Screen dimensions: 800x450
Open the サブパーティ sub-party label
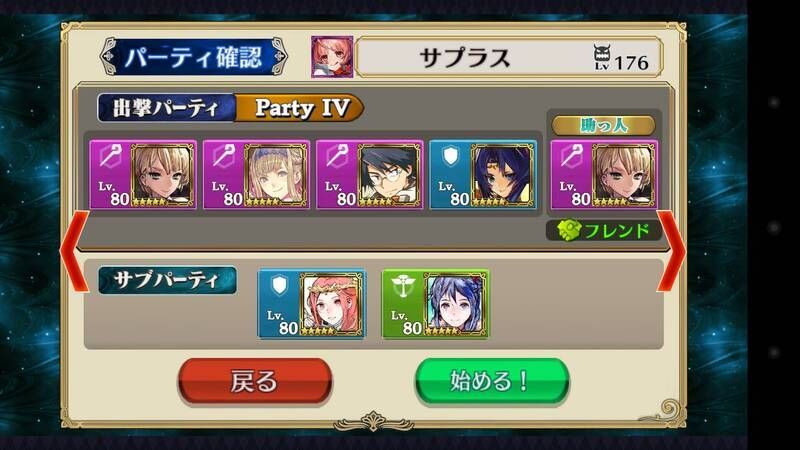[167, 280]
